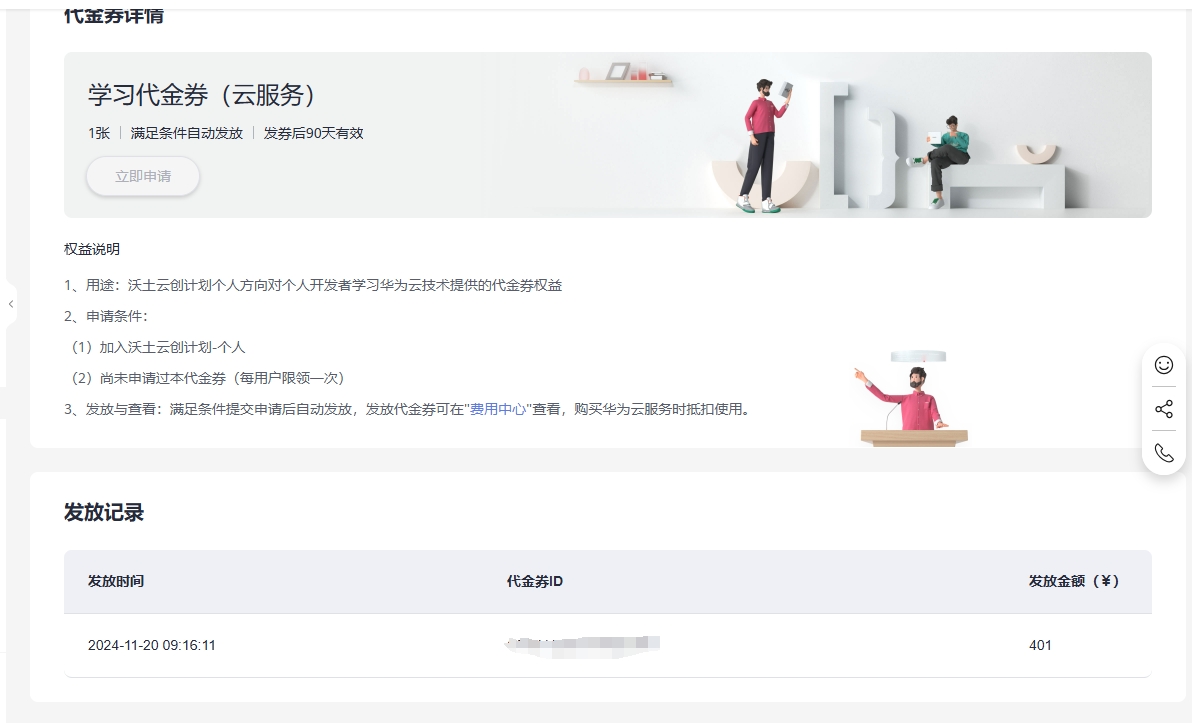Image resolution: width=1192 pixels, height=723 pixels.
Task: Click the 申请条件 line
Action: click(106, 317)
